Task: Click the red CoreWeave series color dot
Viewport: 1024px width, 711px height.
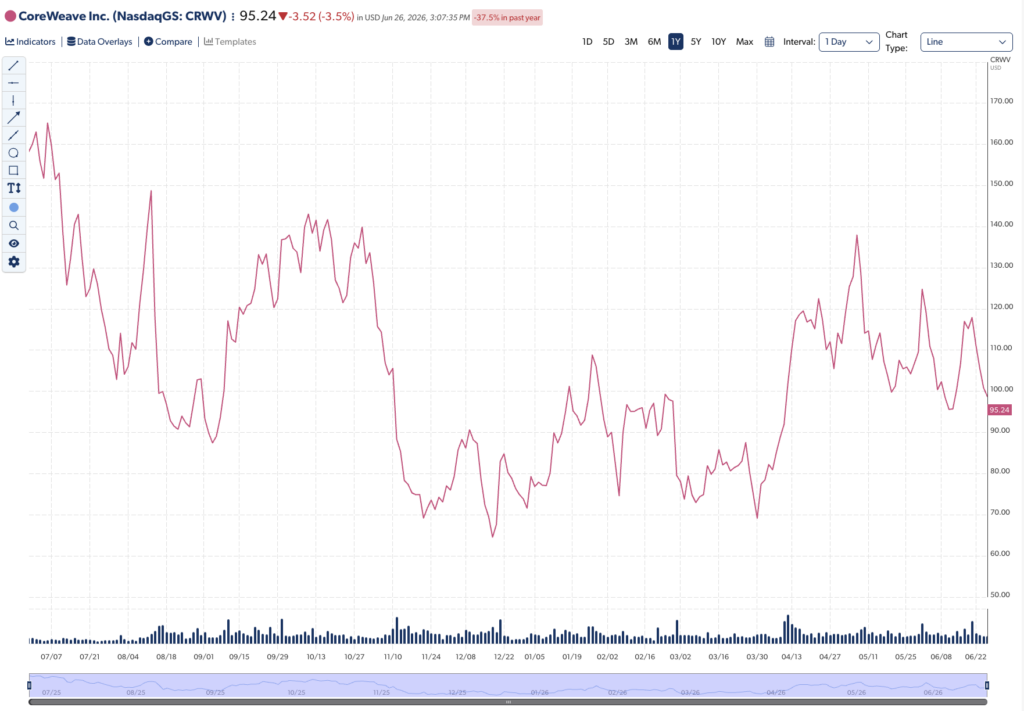Action: pyautogui.click(x=10, y=16)
